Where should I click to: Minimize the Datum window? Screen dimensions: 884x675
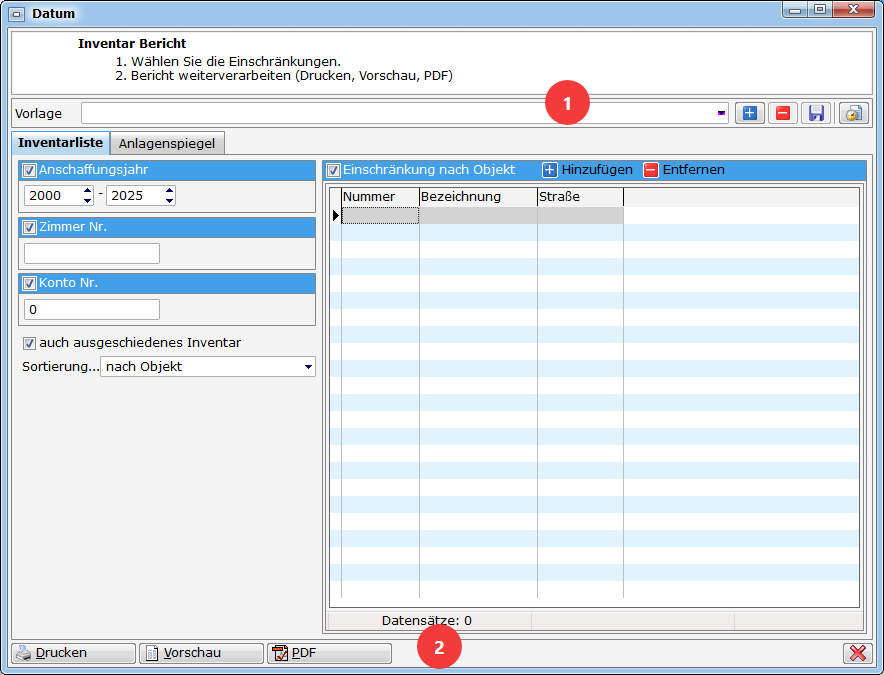tap(795, 10)
